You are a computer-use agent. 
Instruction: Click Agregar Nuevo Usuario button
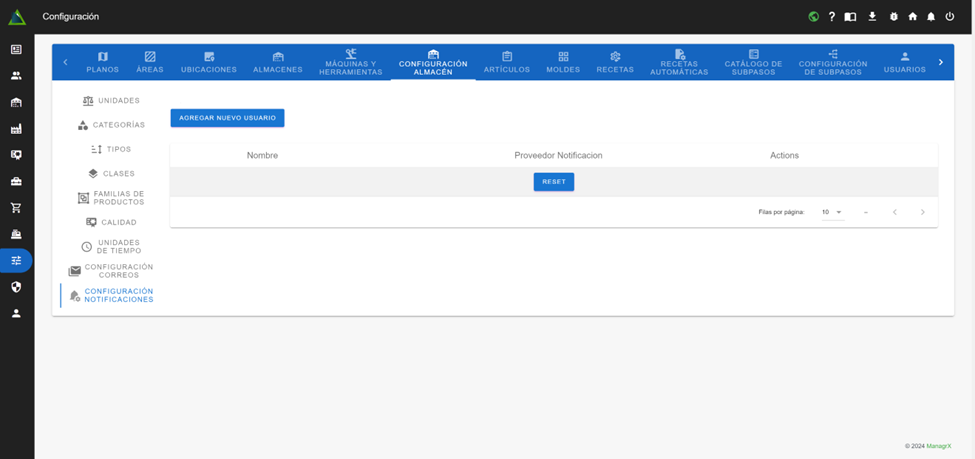[x=227, y=118]
